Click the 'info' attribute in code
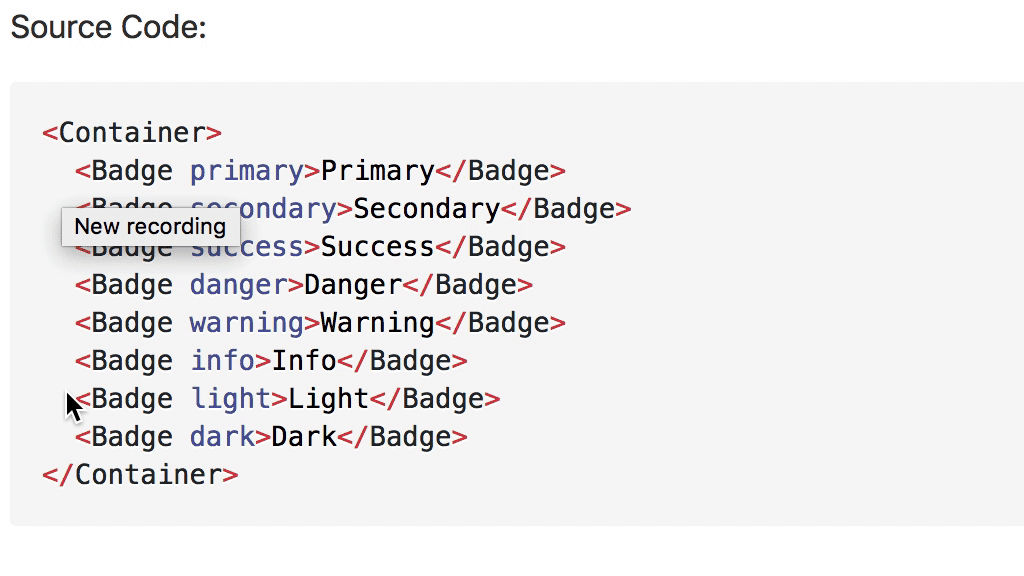1024x576 pixels. (223, 360)
